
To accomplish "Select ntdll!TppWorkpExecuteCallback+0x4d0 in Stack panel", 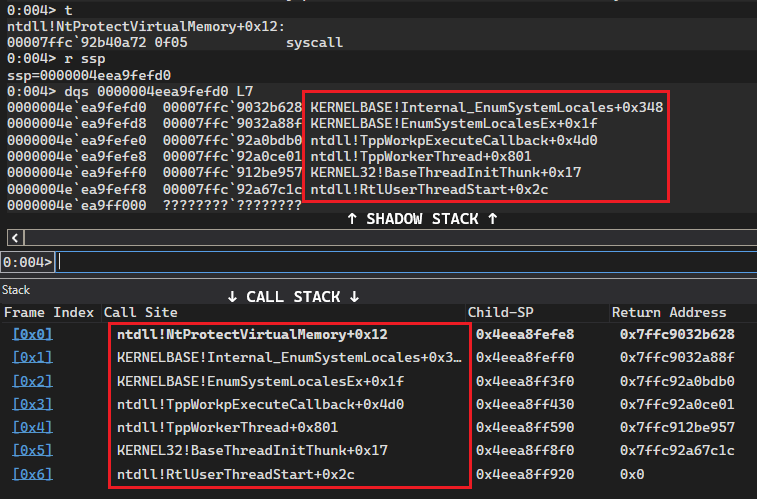I will 260,404.
